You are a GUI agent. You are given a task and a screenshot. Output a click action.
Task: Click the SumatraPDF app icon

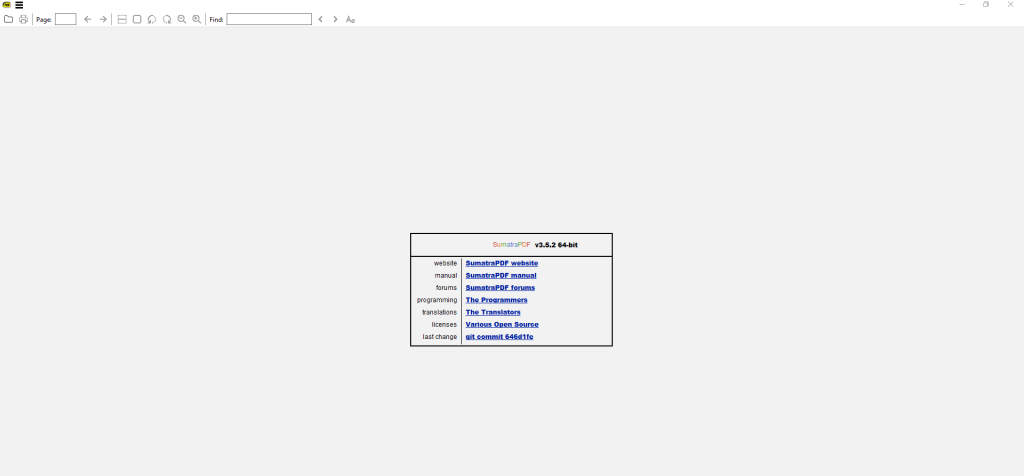coord(7,5)
